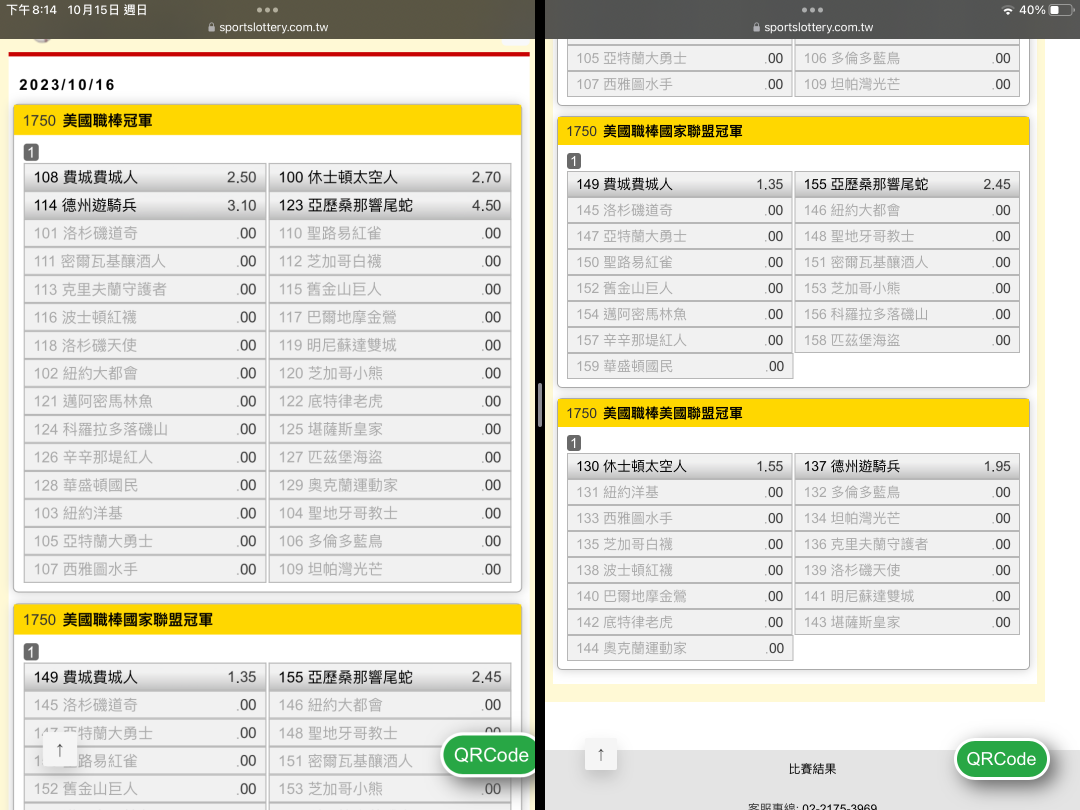Tap the left pane sportslottery.com.tw address bar
The image size is (1080, 810).
pyautogui.click(x=267, y=28)
